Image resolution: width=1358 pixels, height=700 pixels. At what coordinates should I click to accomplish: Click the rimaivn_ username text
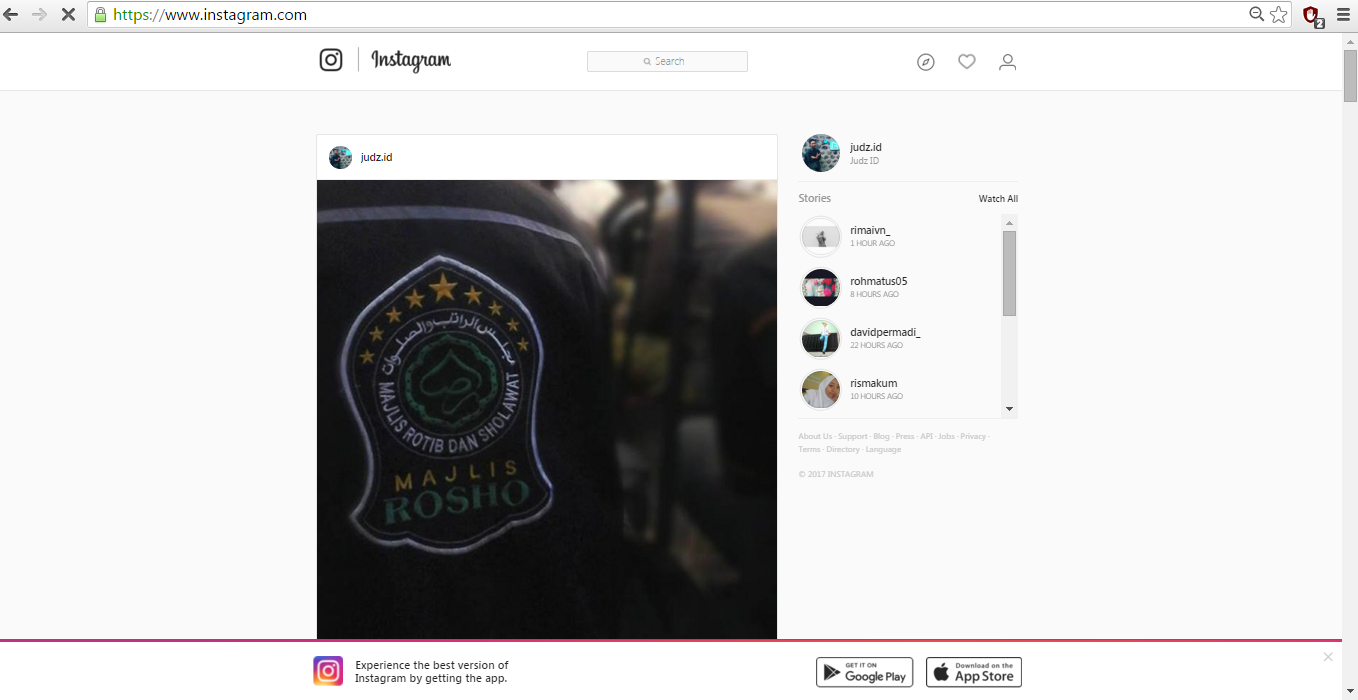pyautogui.click(x=870, y=231)
